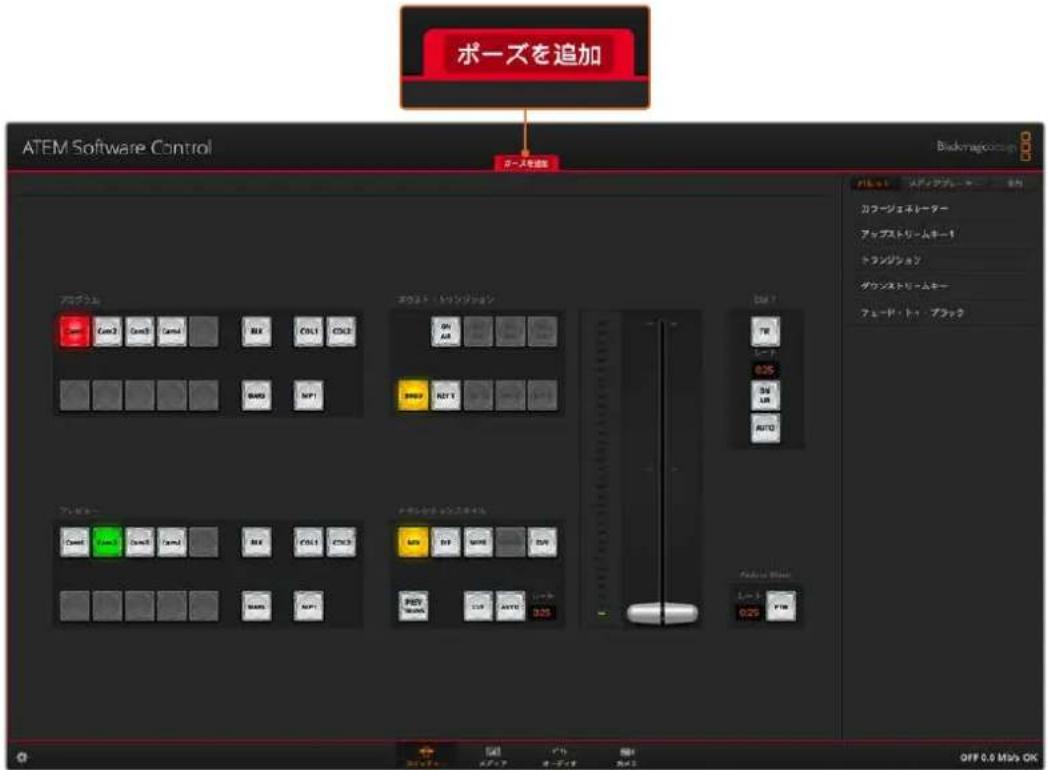Image resolution: width=1048 pixels, height=770 pixels.
Task: Click the Fade to Black rate field
Action: click(749, 612)
